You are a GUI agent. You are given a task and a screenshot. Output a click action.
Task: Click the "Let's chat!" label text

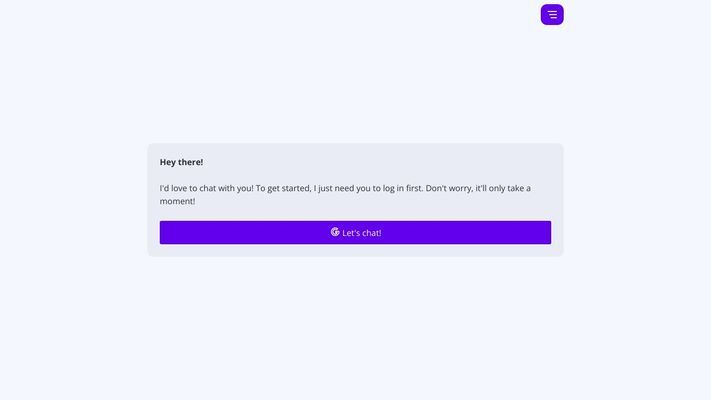click(361, 233)
